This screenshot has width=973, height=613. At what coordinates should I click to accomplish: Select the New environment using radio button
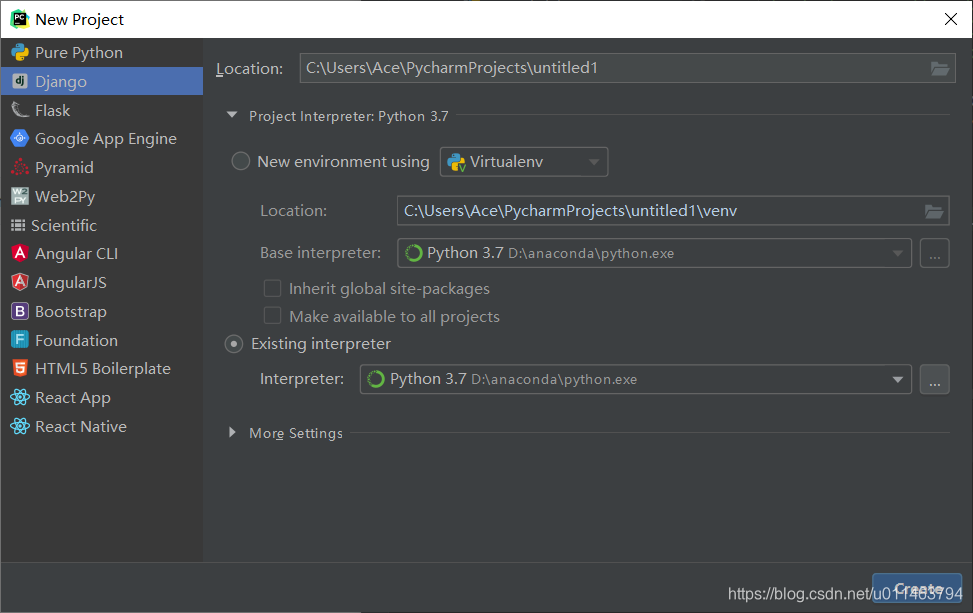pos(241,161)
